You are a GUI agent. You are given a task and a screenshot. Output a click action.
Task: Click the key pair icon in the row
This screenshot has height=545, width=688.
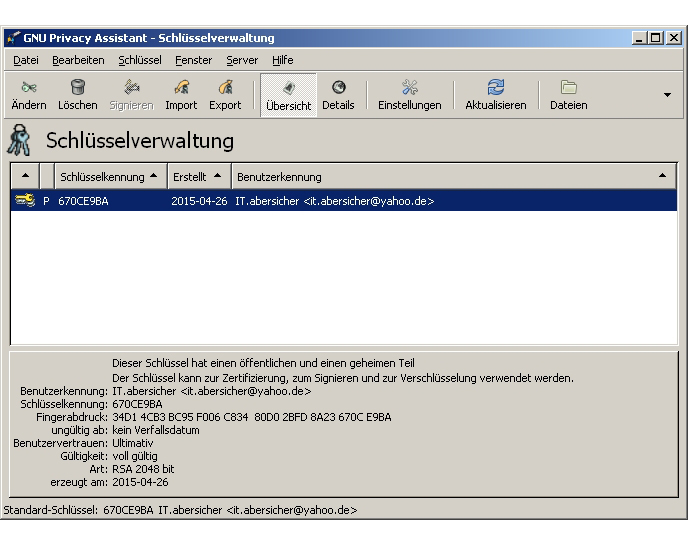[25, 201]
